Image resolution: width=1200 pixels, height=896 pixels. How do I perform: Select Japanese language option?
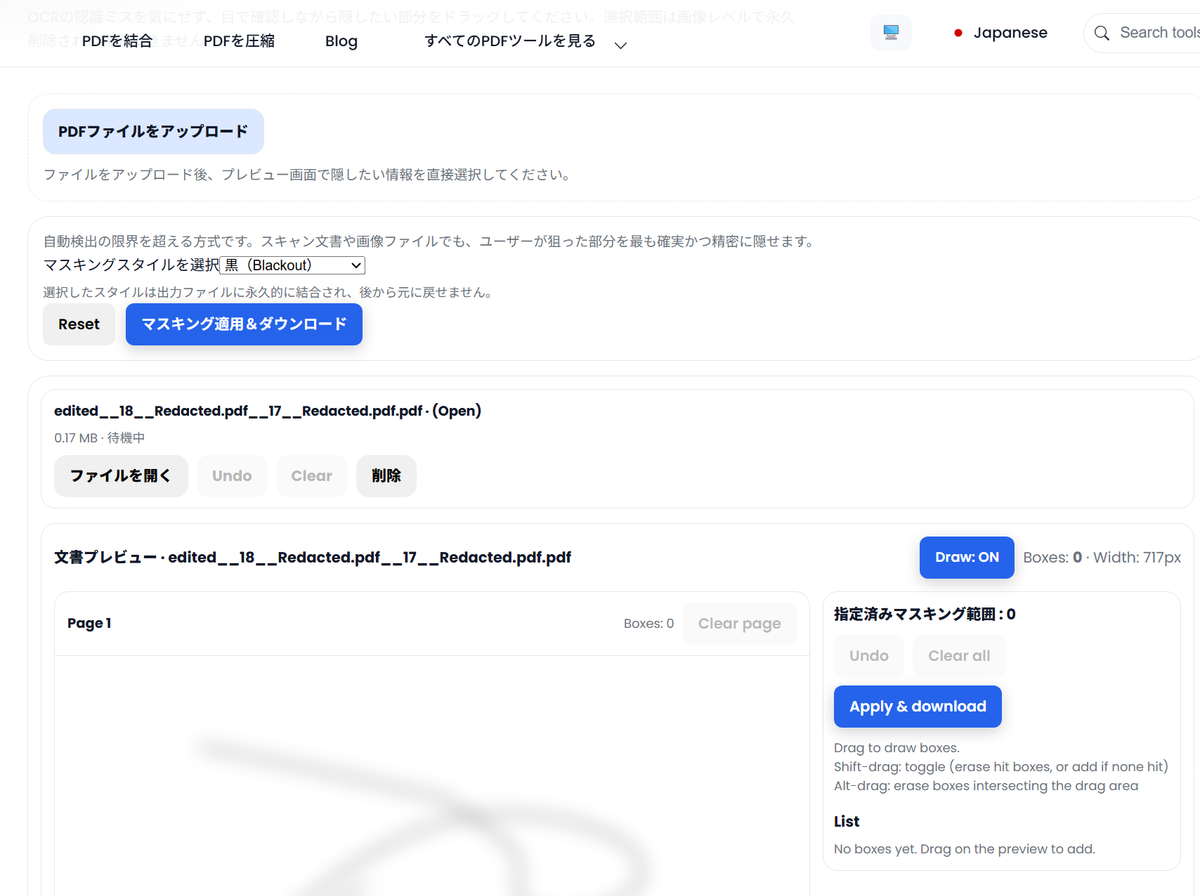point(1010,32)
